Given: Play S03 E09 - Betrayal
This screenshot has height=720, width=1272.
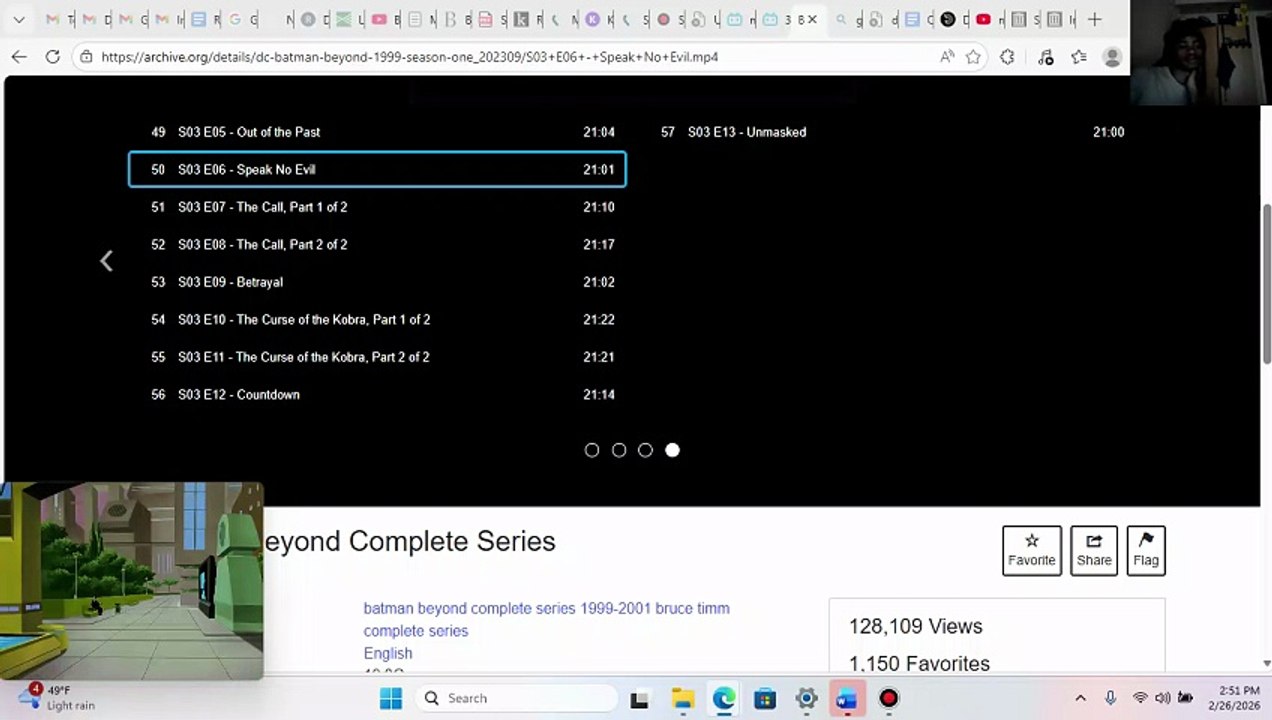Looking at the screenshot, I should click(378, 282).
